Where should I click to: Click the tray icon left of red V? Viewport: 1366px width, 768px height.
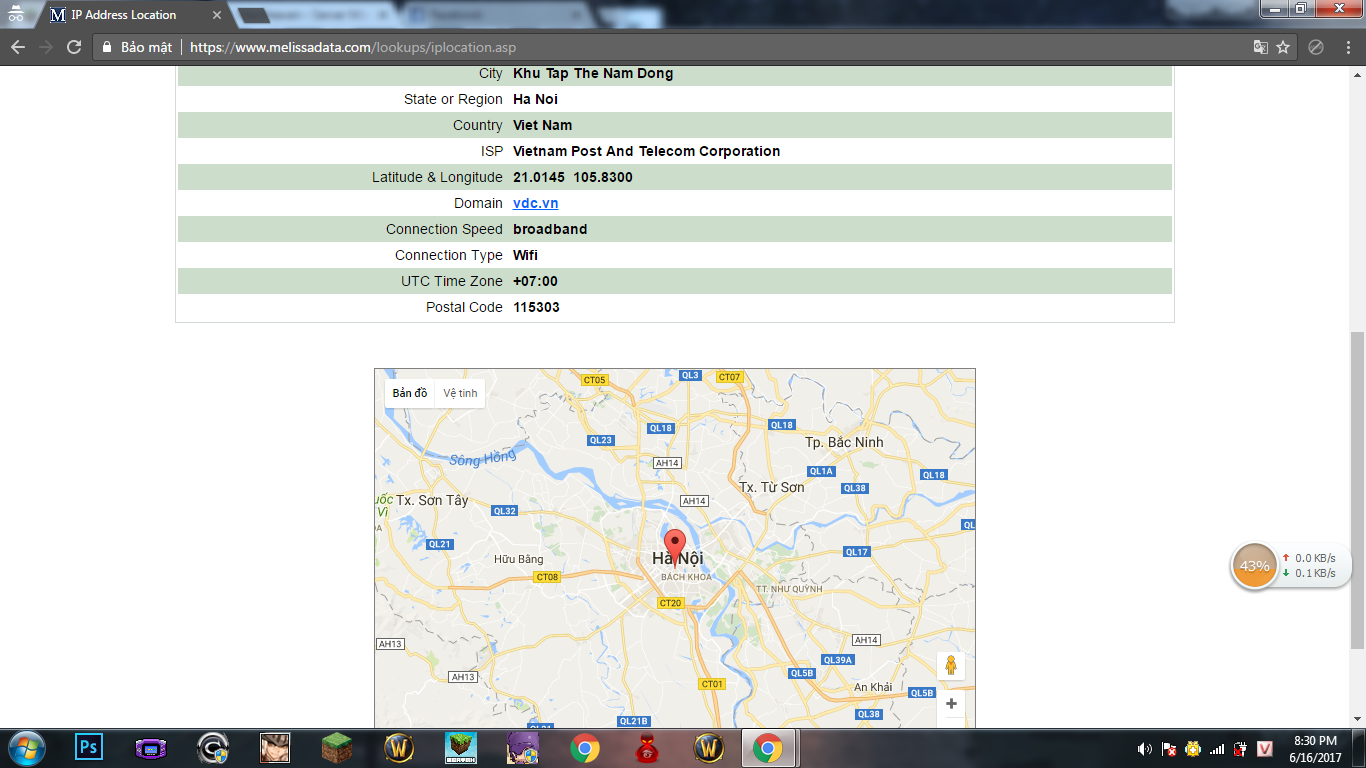[1241, 749]
